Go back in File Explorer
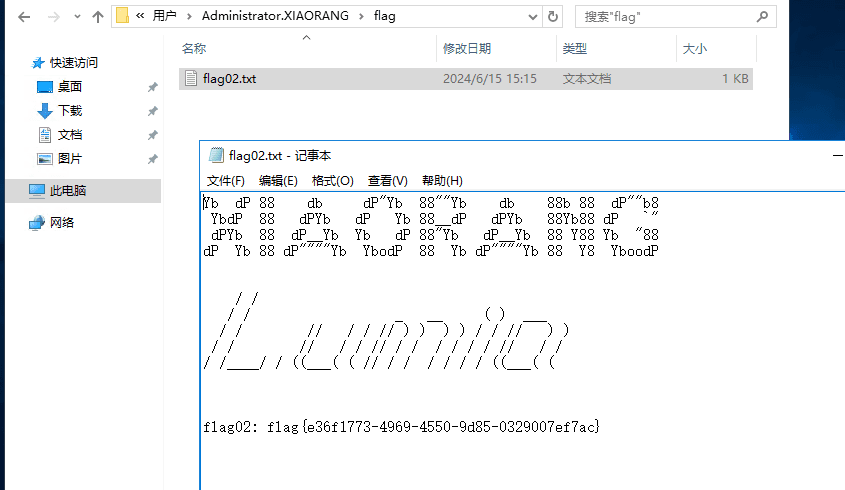845x490 pixels. click(24, 17)
